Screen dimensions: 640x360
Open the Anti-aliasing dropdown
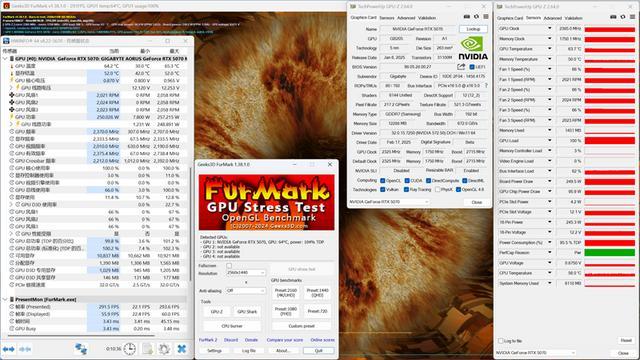[x=246, y=291]
